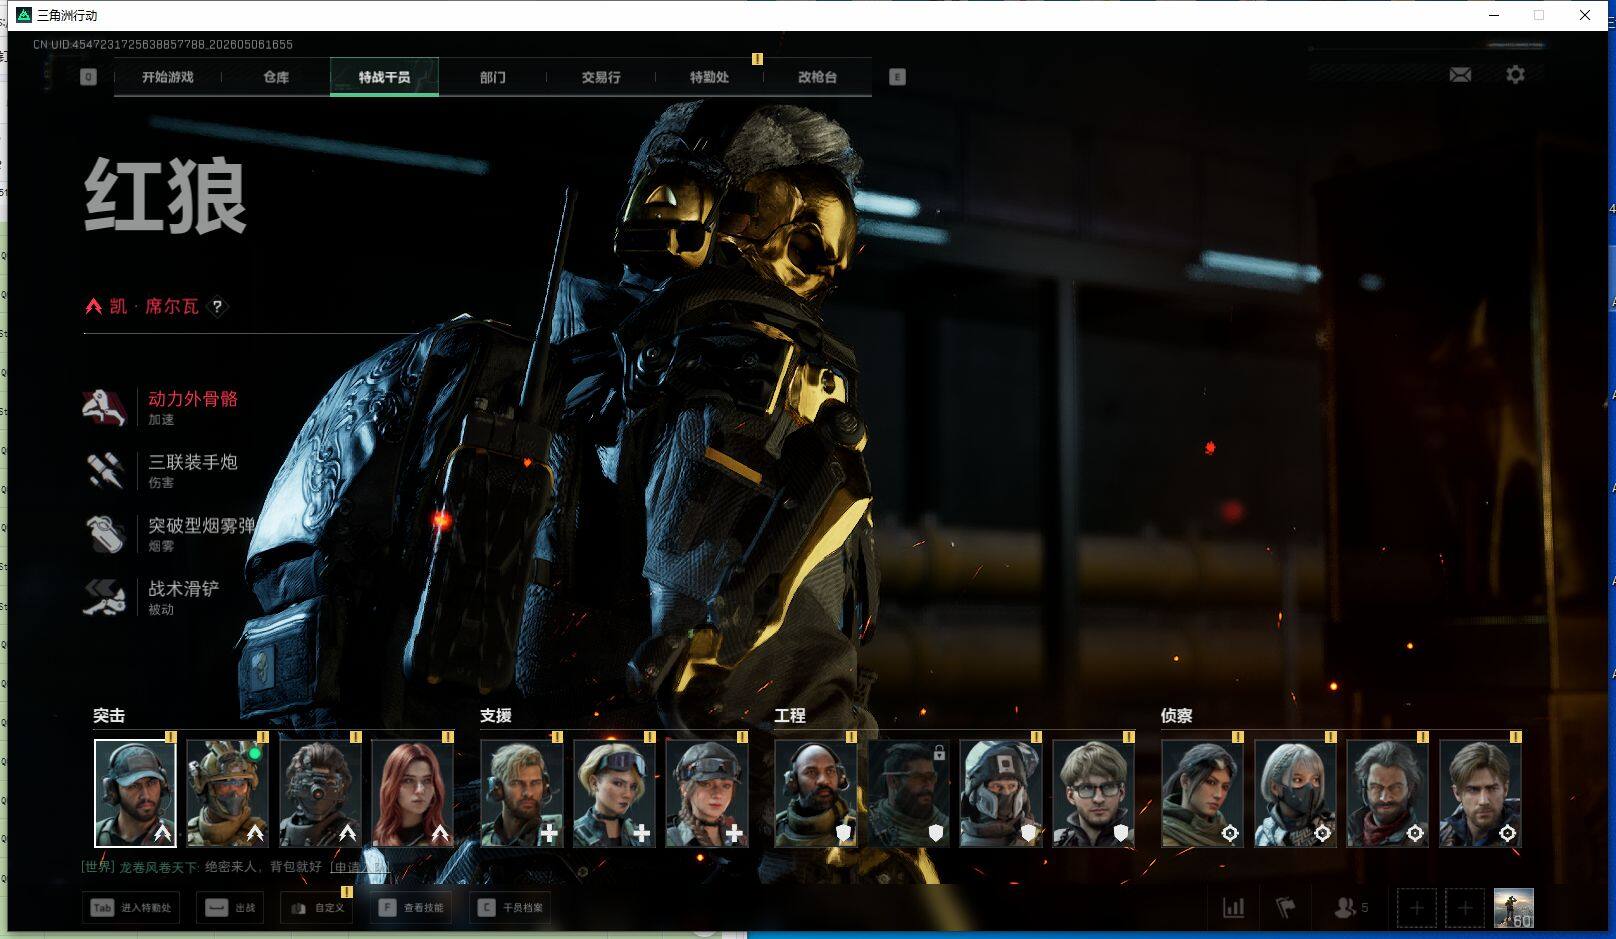This screenshot has height=939, width=1616.
Task: Open the help question mark beside 凯·席尔瓦
Action: [x=217, y=307]
